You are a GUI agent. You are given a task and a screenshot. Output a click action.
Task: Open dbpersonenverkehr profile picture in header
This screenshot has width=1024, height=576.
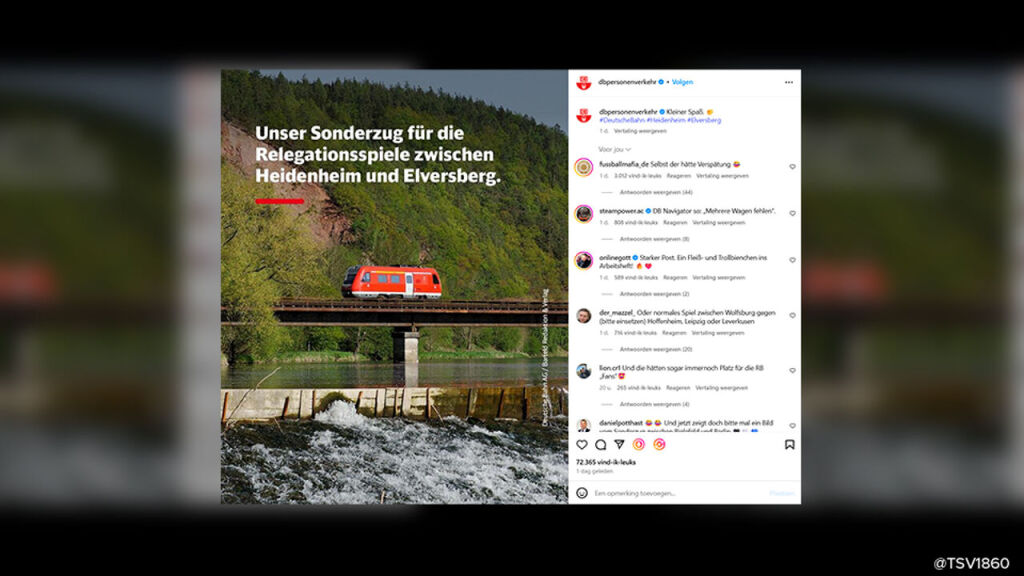tap(584, 83)
